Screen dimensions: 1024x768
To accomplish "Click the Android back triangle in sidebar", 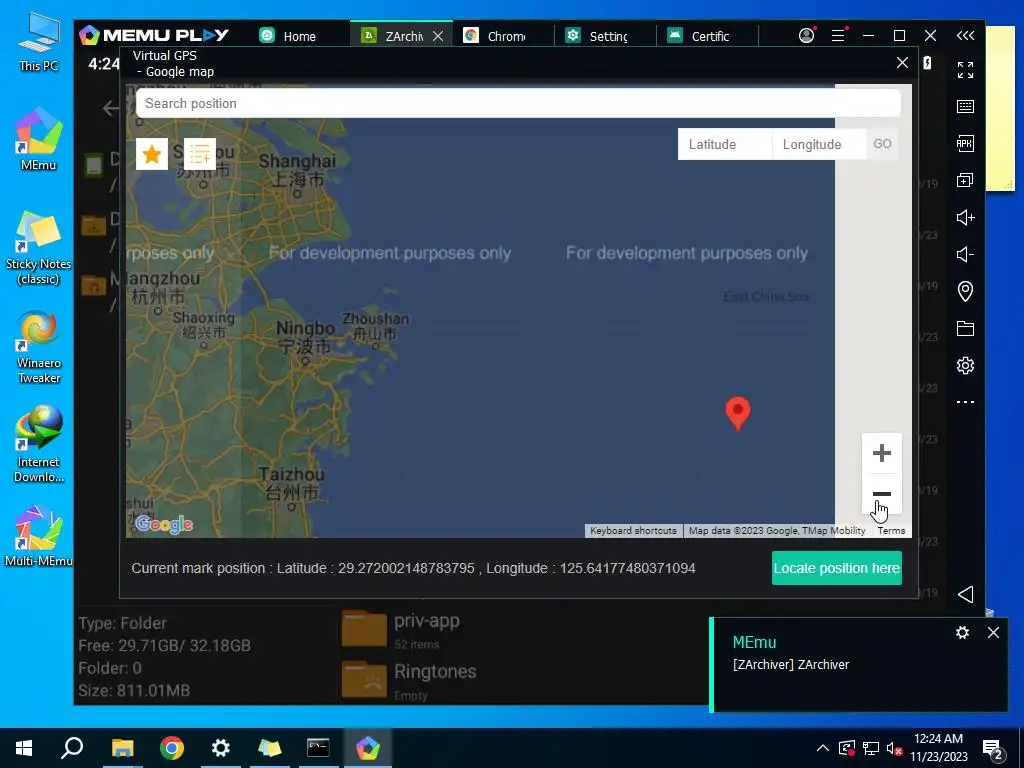I will point(965,594).
